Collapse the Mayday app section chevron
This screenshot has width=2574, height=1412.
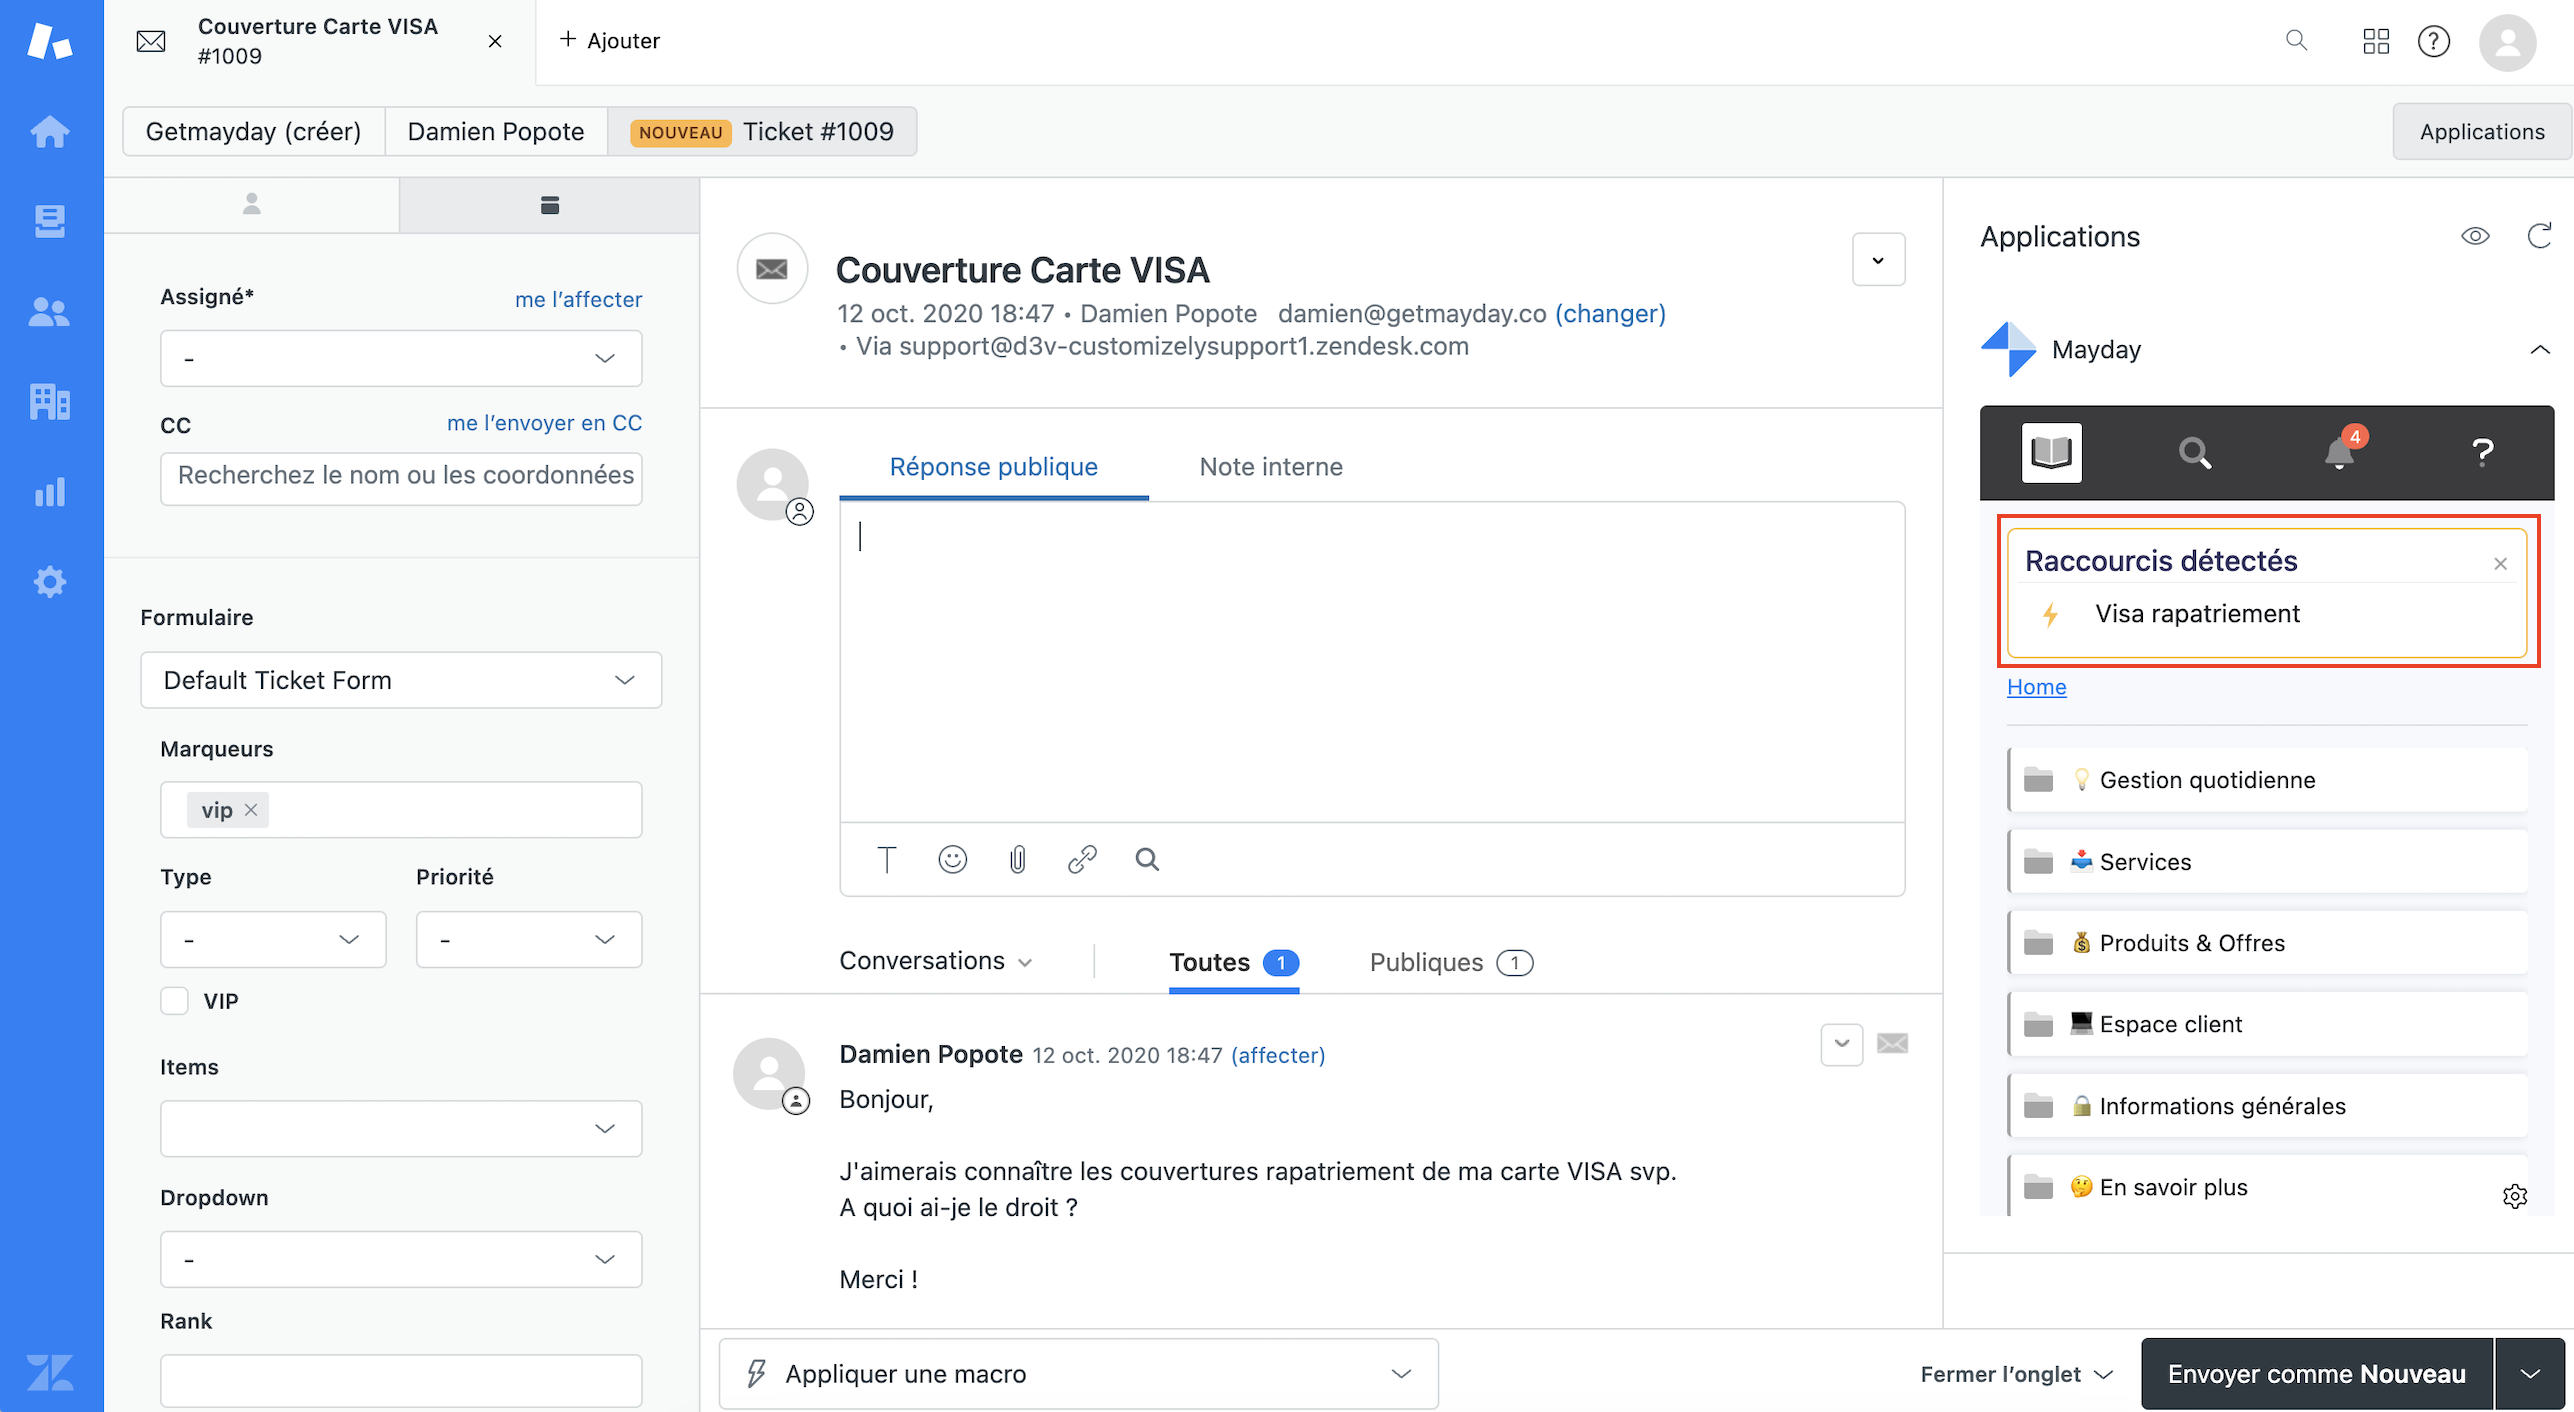point(2539,350)
